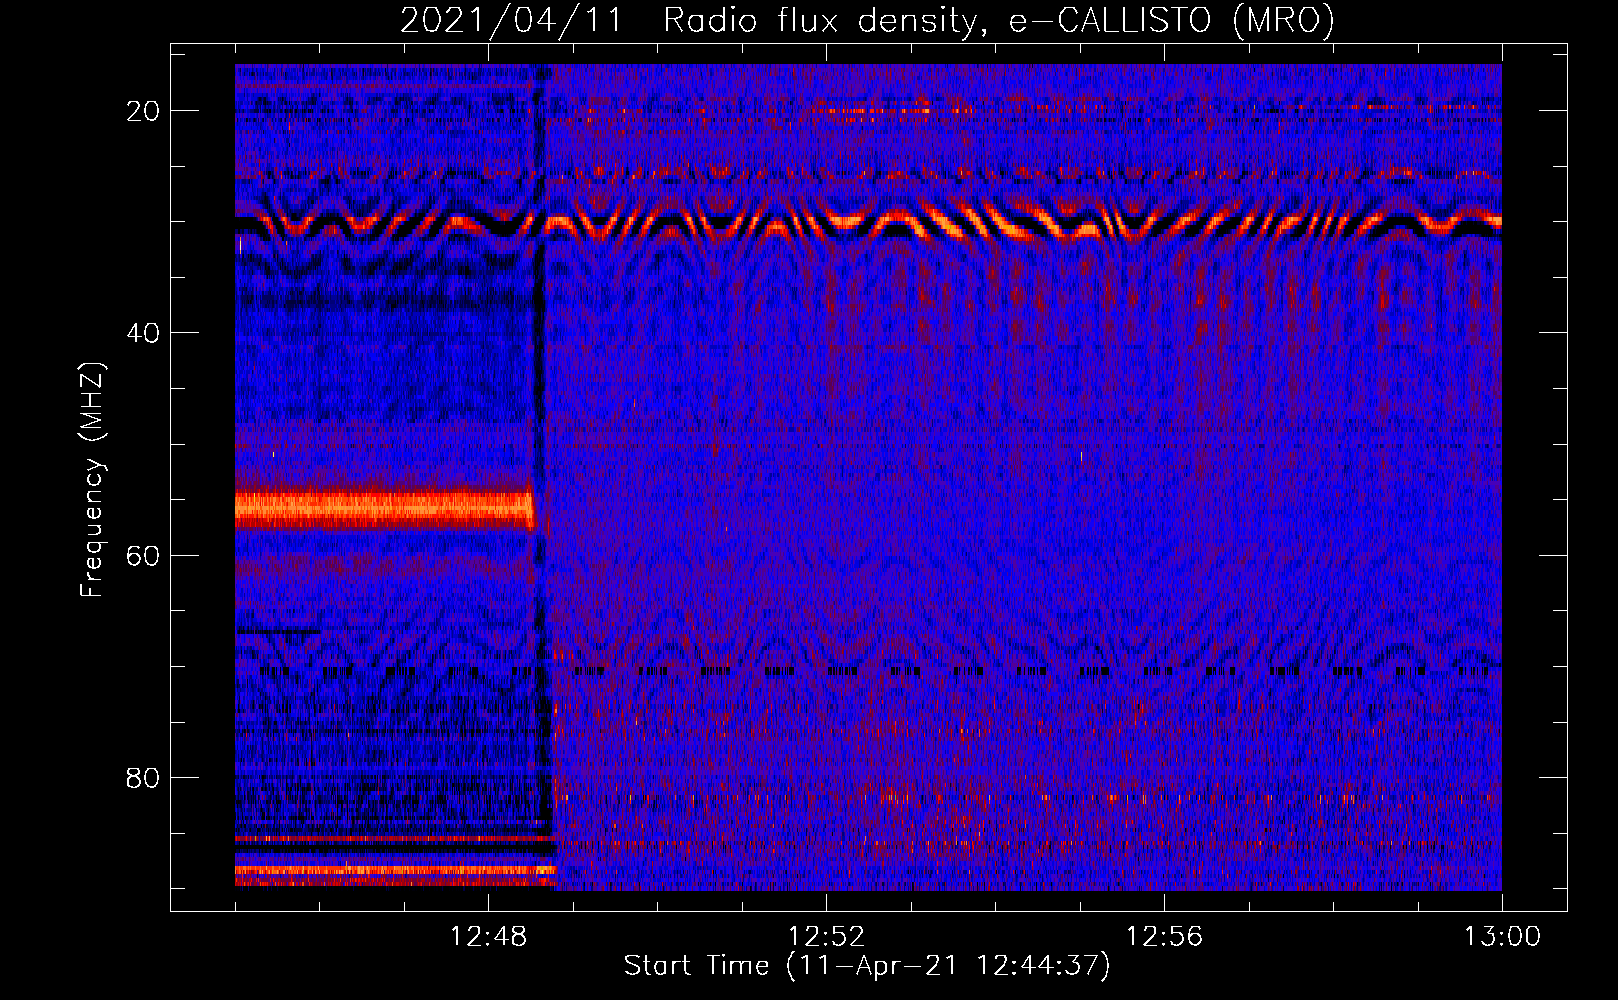
Task: Click the 'Frequency (MHZ)' axis label
Action: (92, 481)
